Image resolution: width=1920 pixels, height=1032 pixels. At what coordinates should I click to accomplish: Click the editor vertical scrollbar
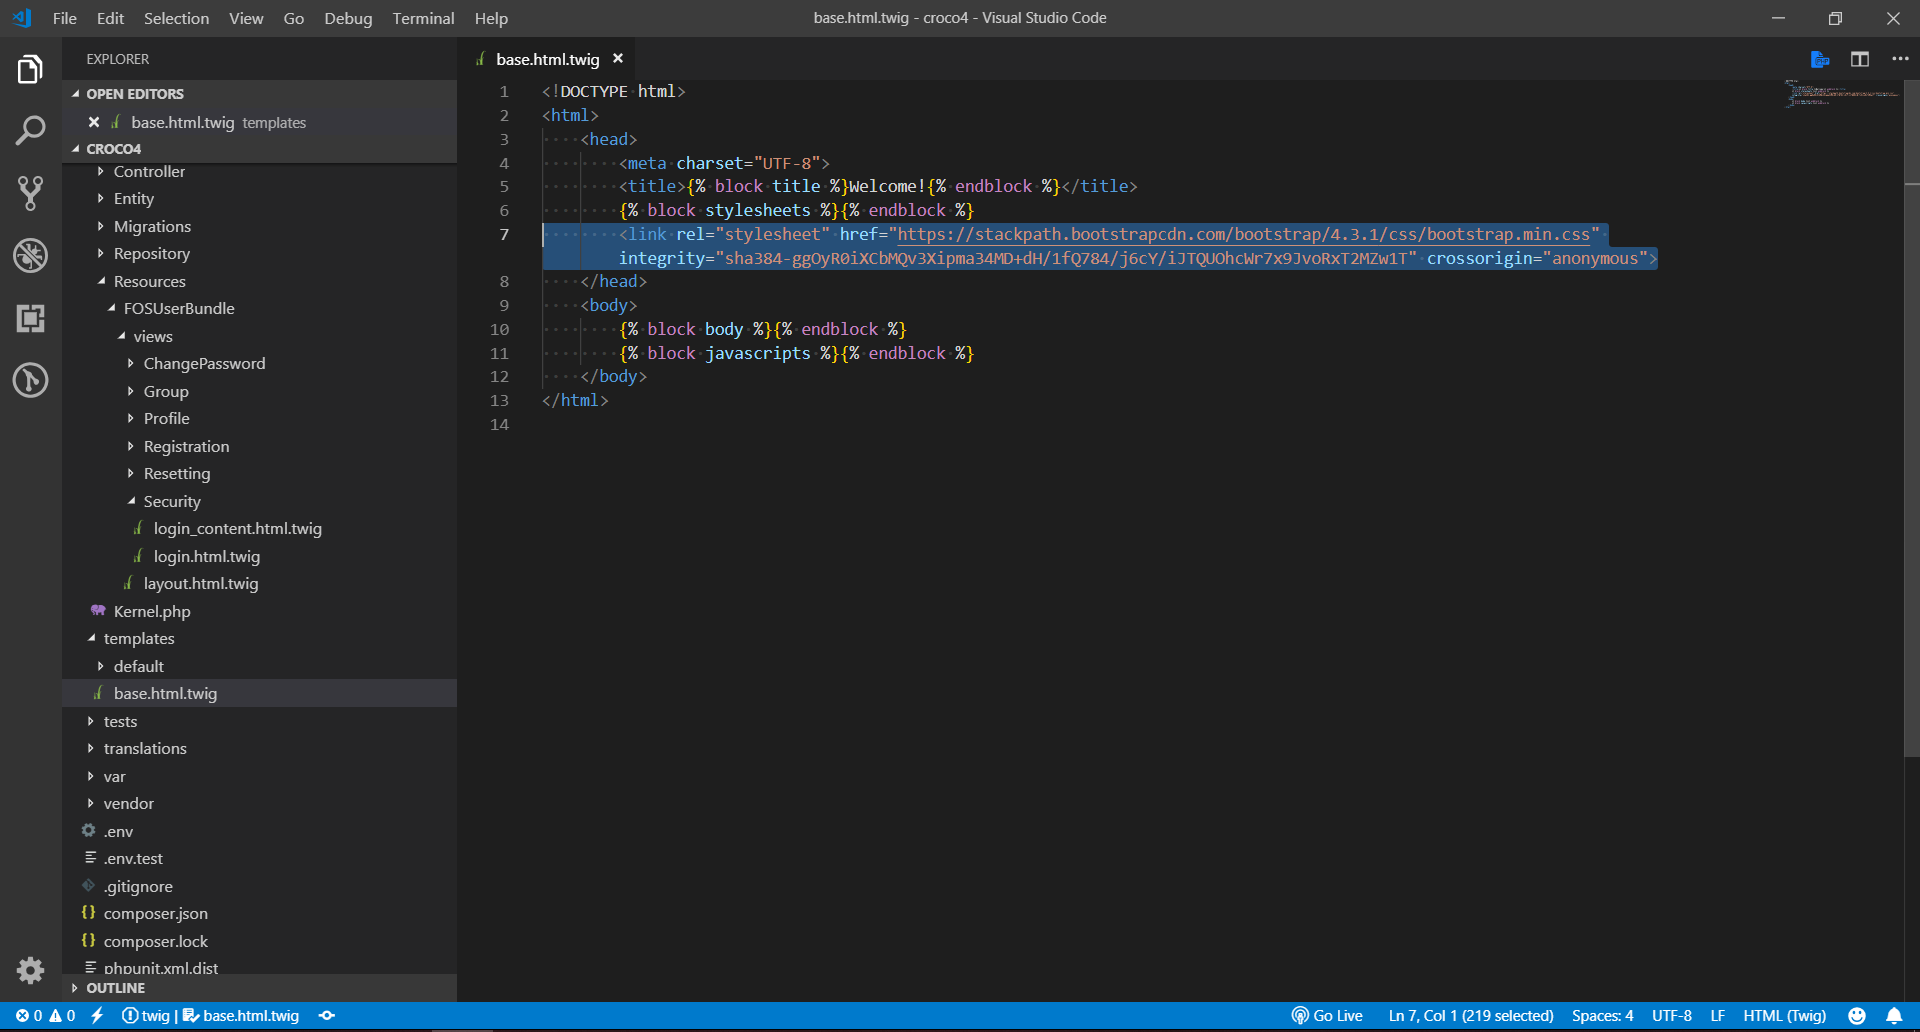1912,420
